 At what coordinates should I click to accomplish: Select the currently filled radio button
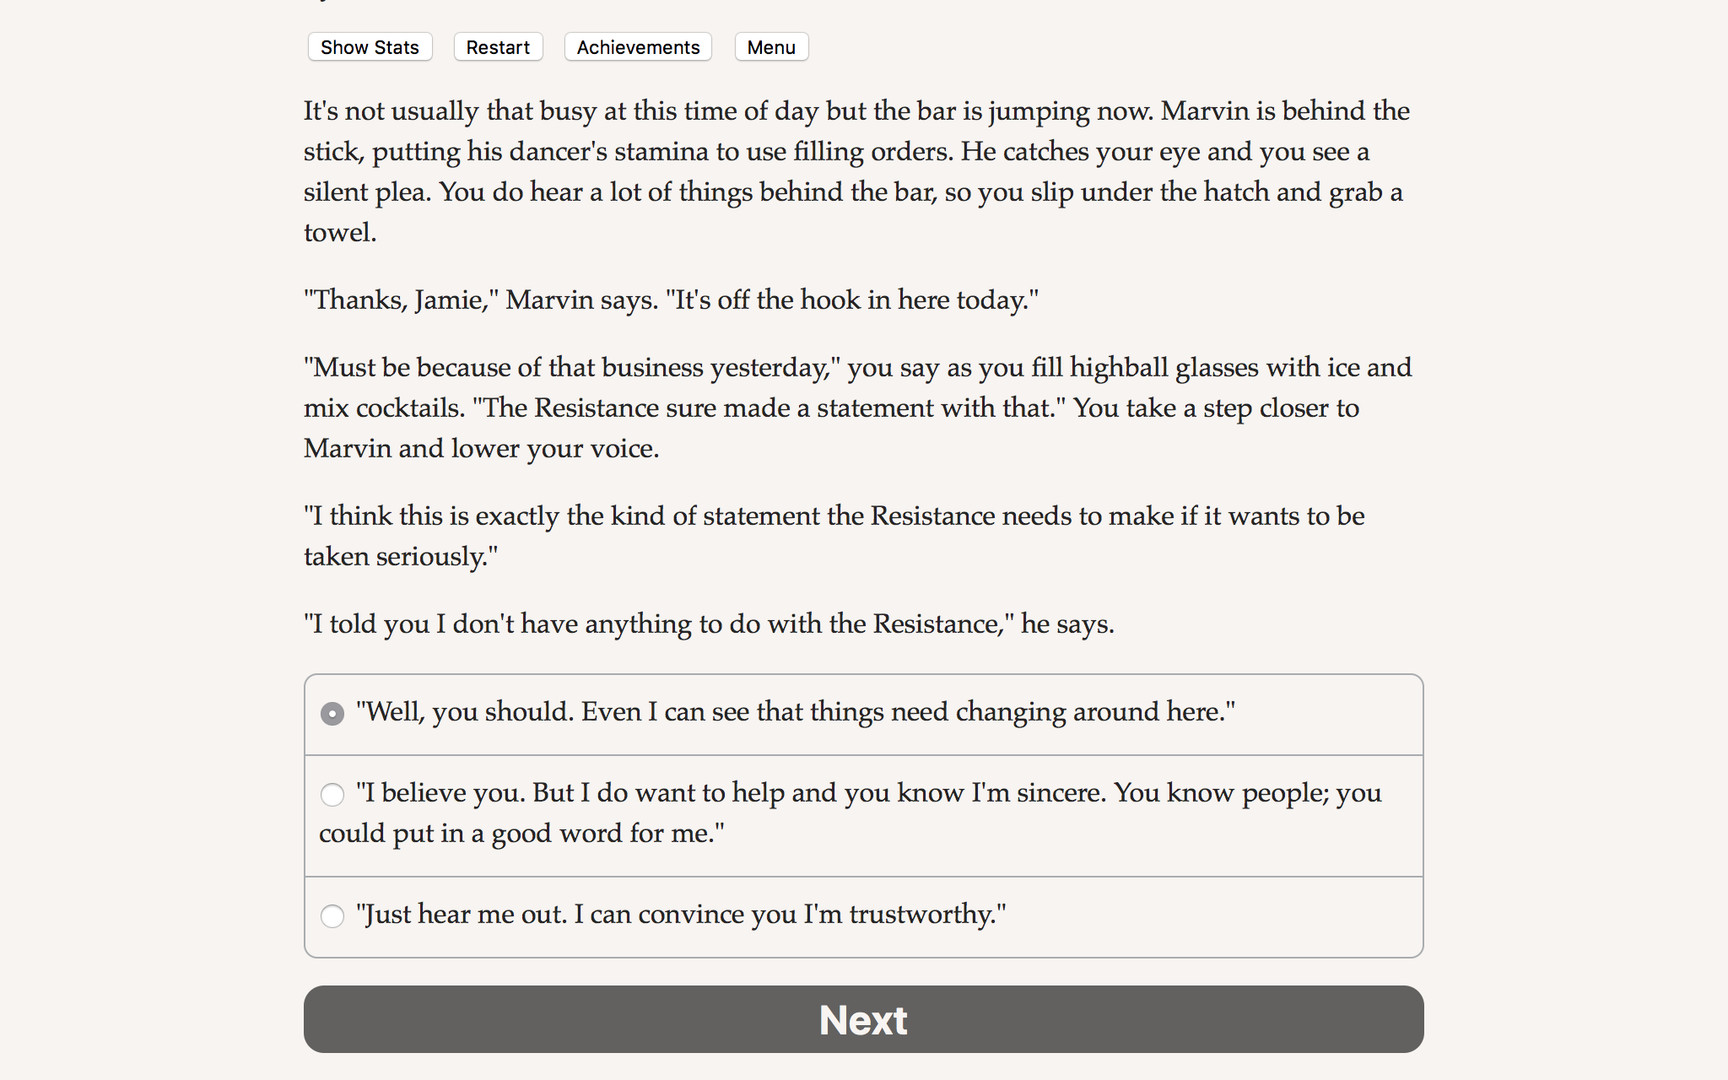pyautogui.click(x=332, y=713)
